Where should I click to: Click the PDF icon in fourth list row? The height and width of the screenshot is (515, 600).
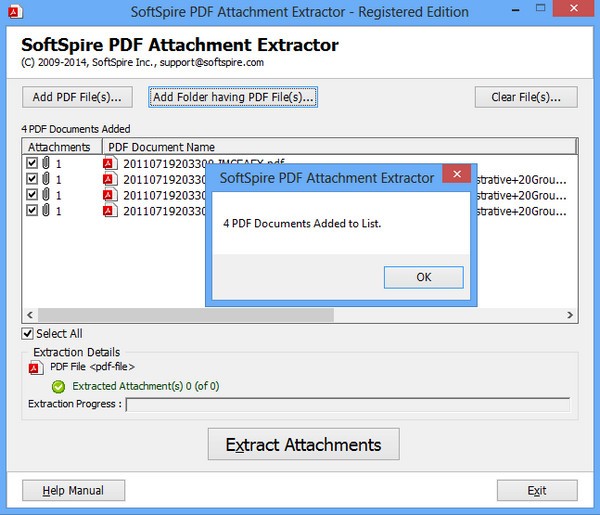coord(110,210)
